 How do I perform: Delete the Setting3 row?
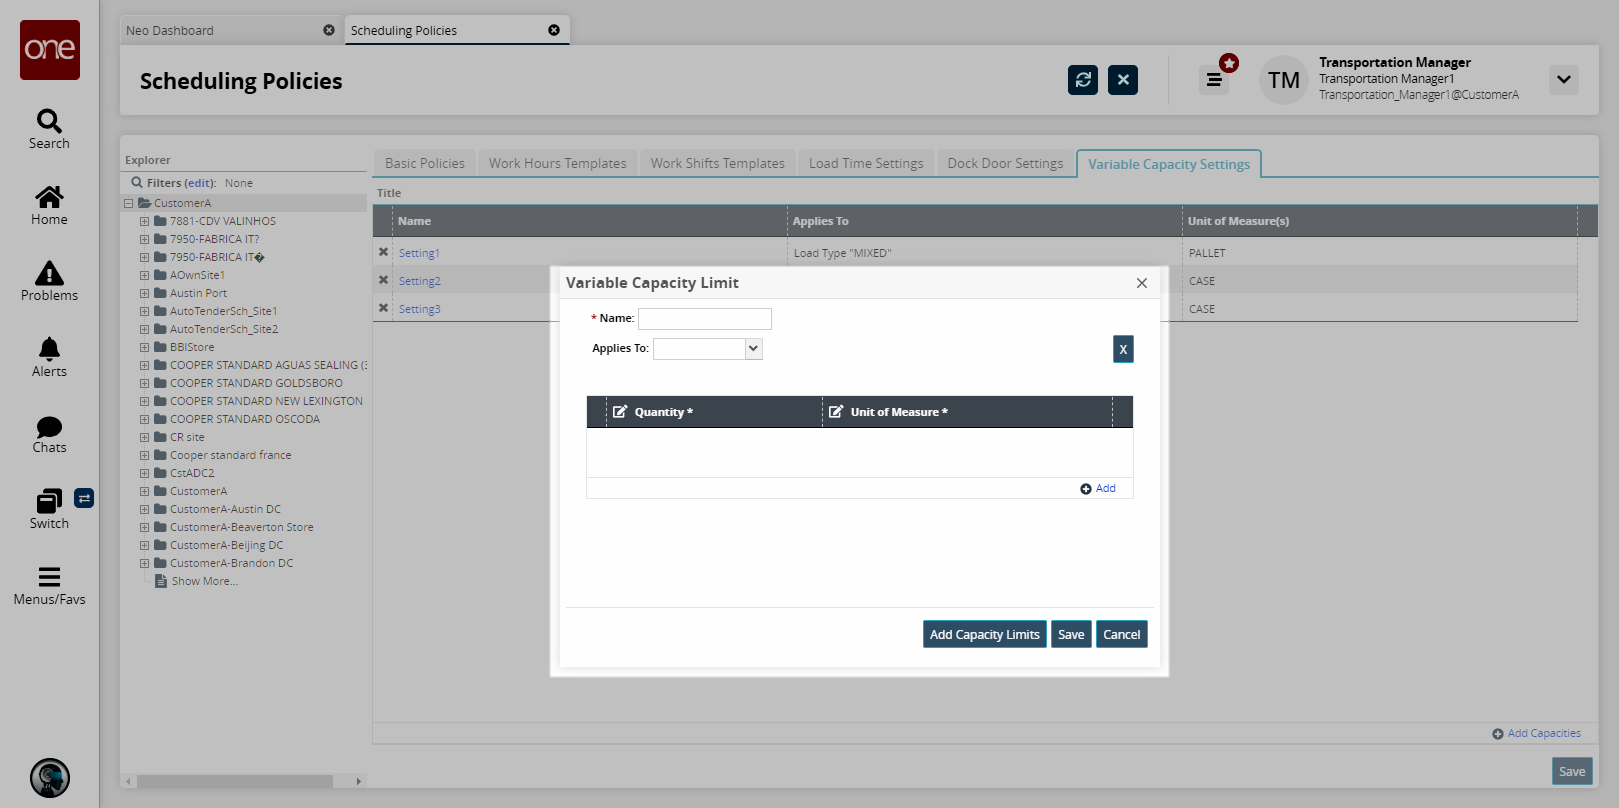click(x=383, y=308)
